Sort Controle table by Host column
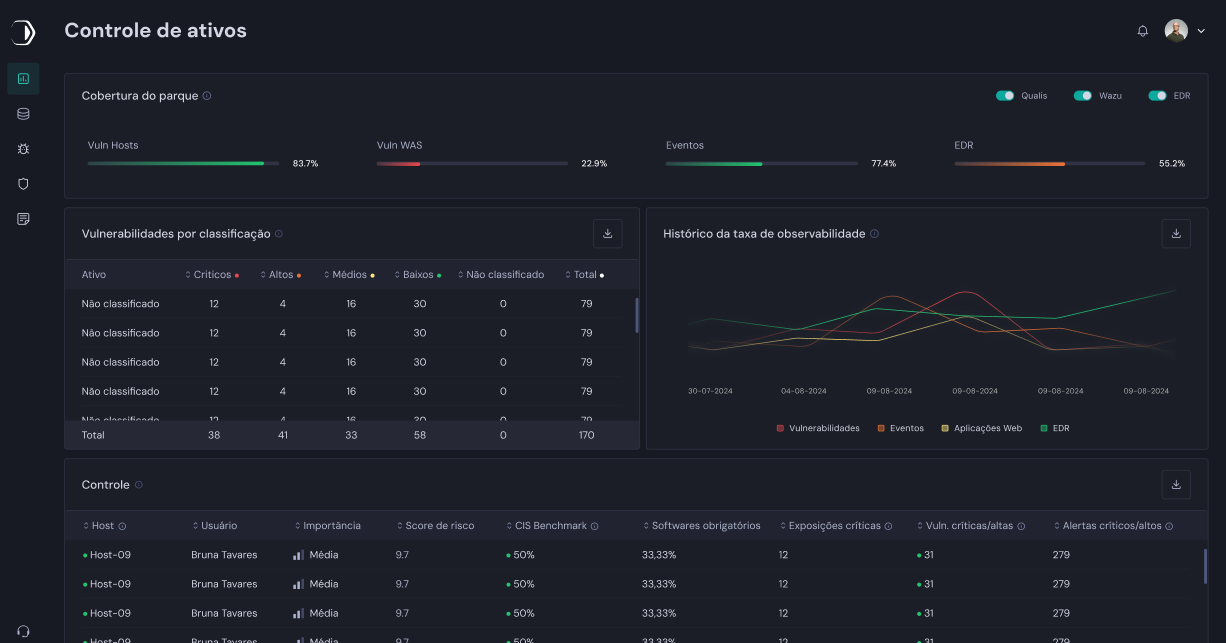This screenshot has width=1226, height=643. 102,526
